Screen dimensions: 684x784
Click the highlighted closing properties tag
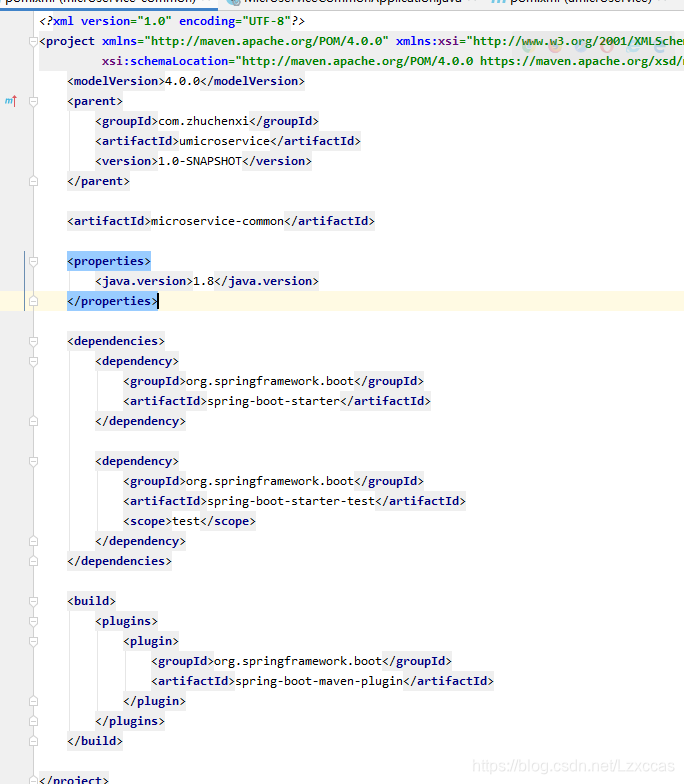coord(112,301)
